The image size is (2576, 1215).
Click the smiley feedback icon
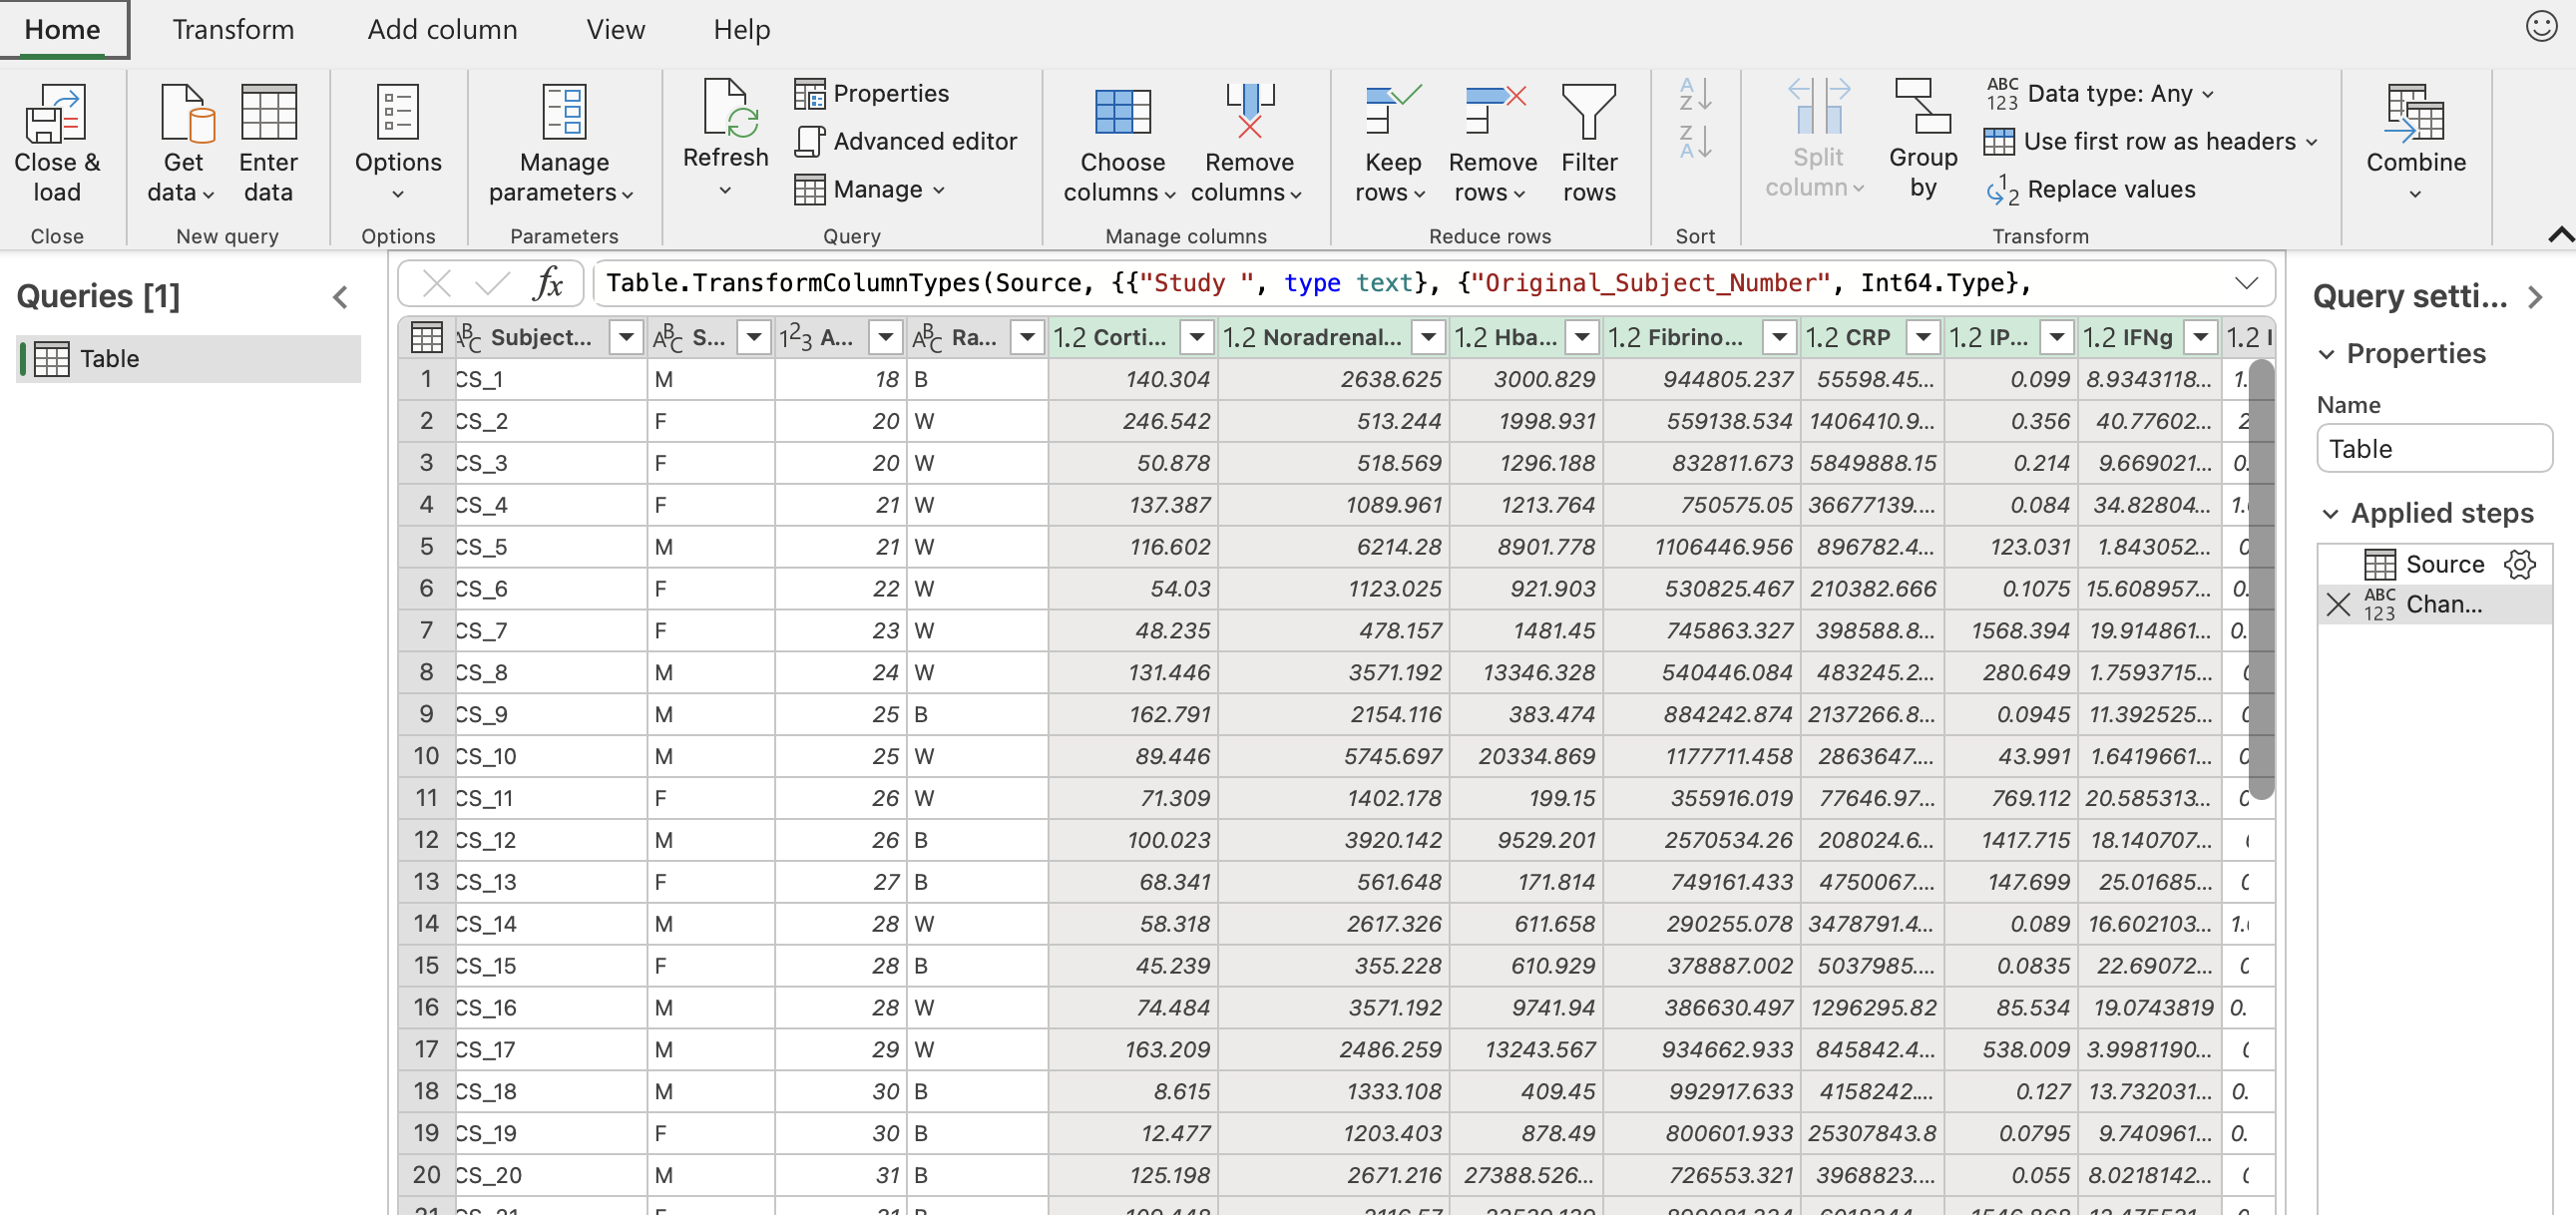pos(2540,26)
